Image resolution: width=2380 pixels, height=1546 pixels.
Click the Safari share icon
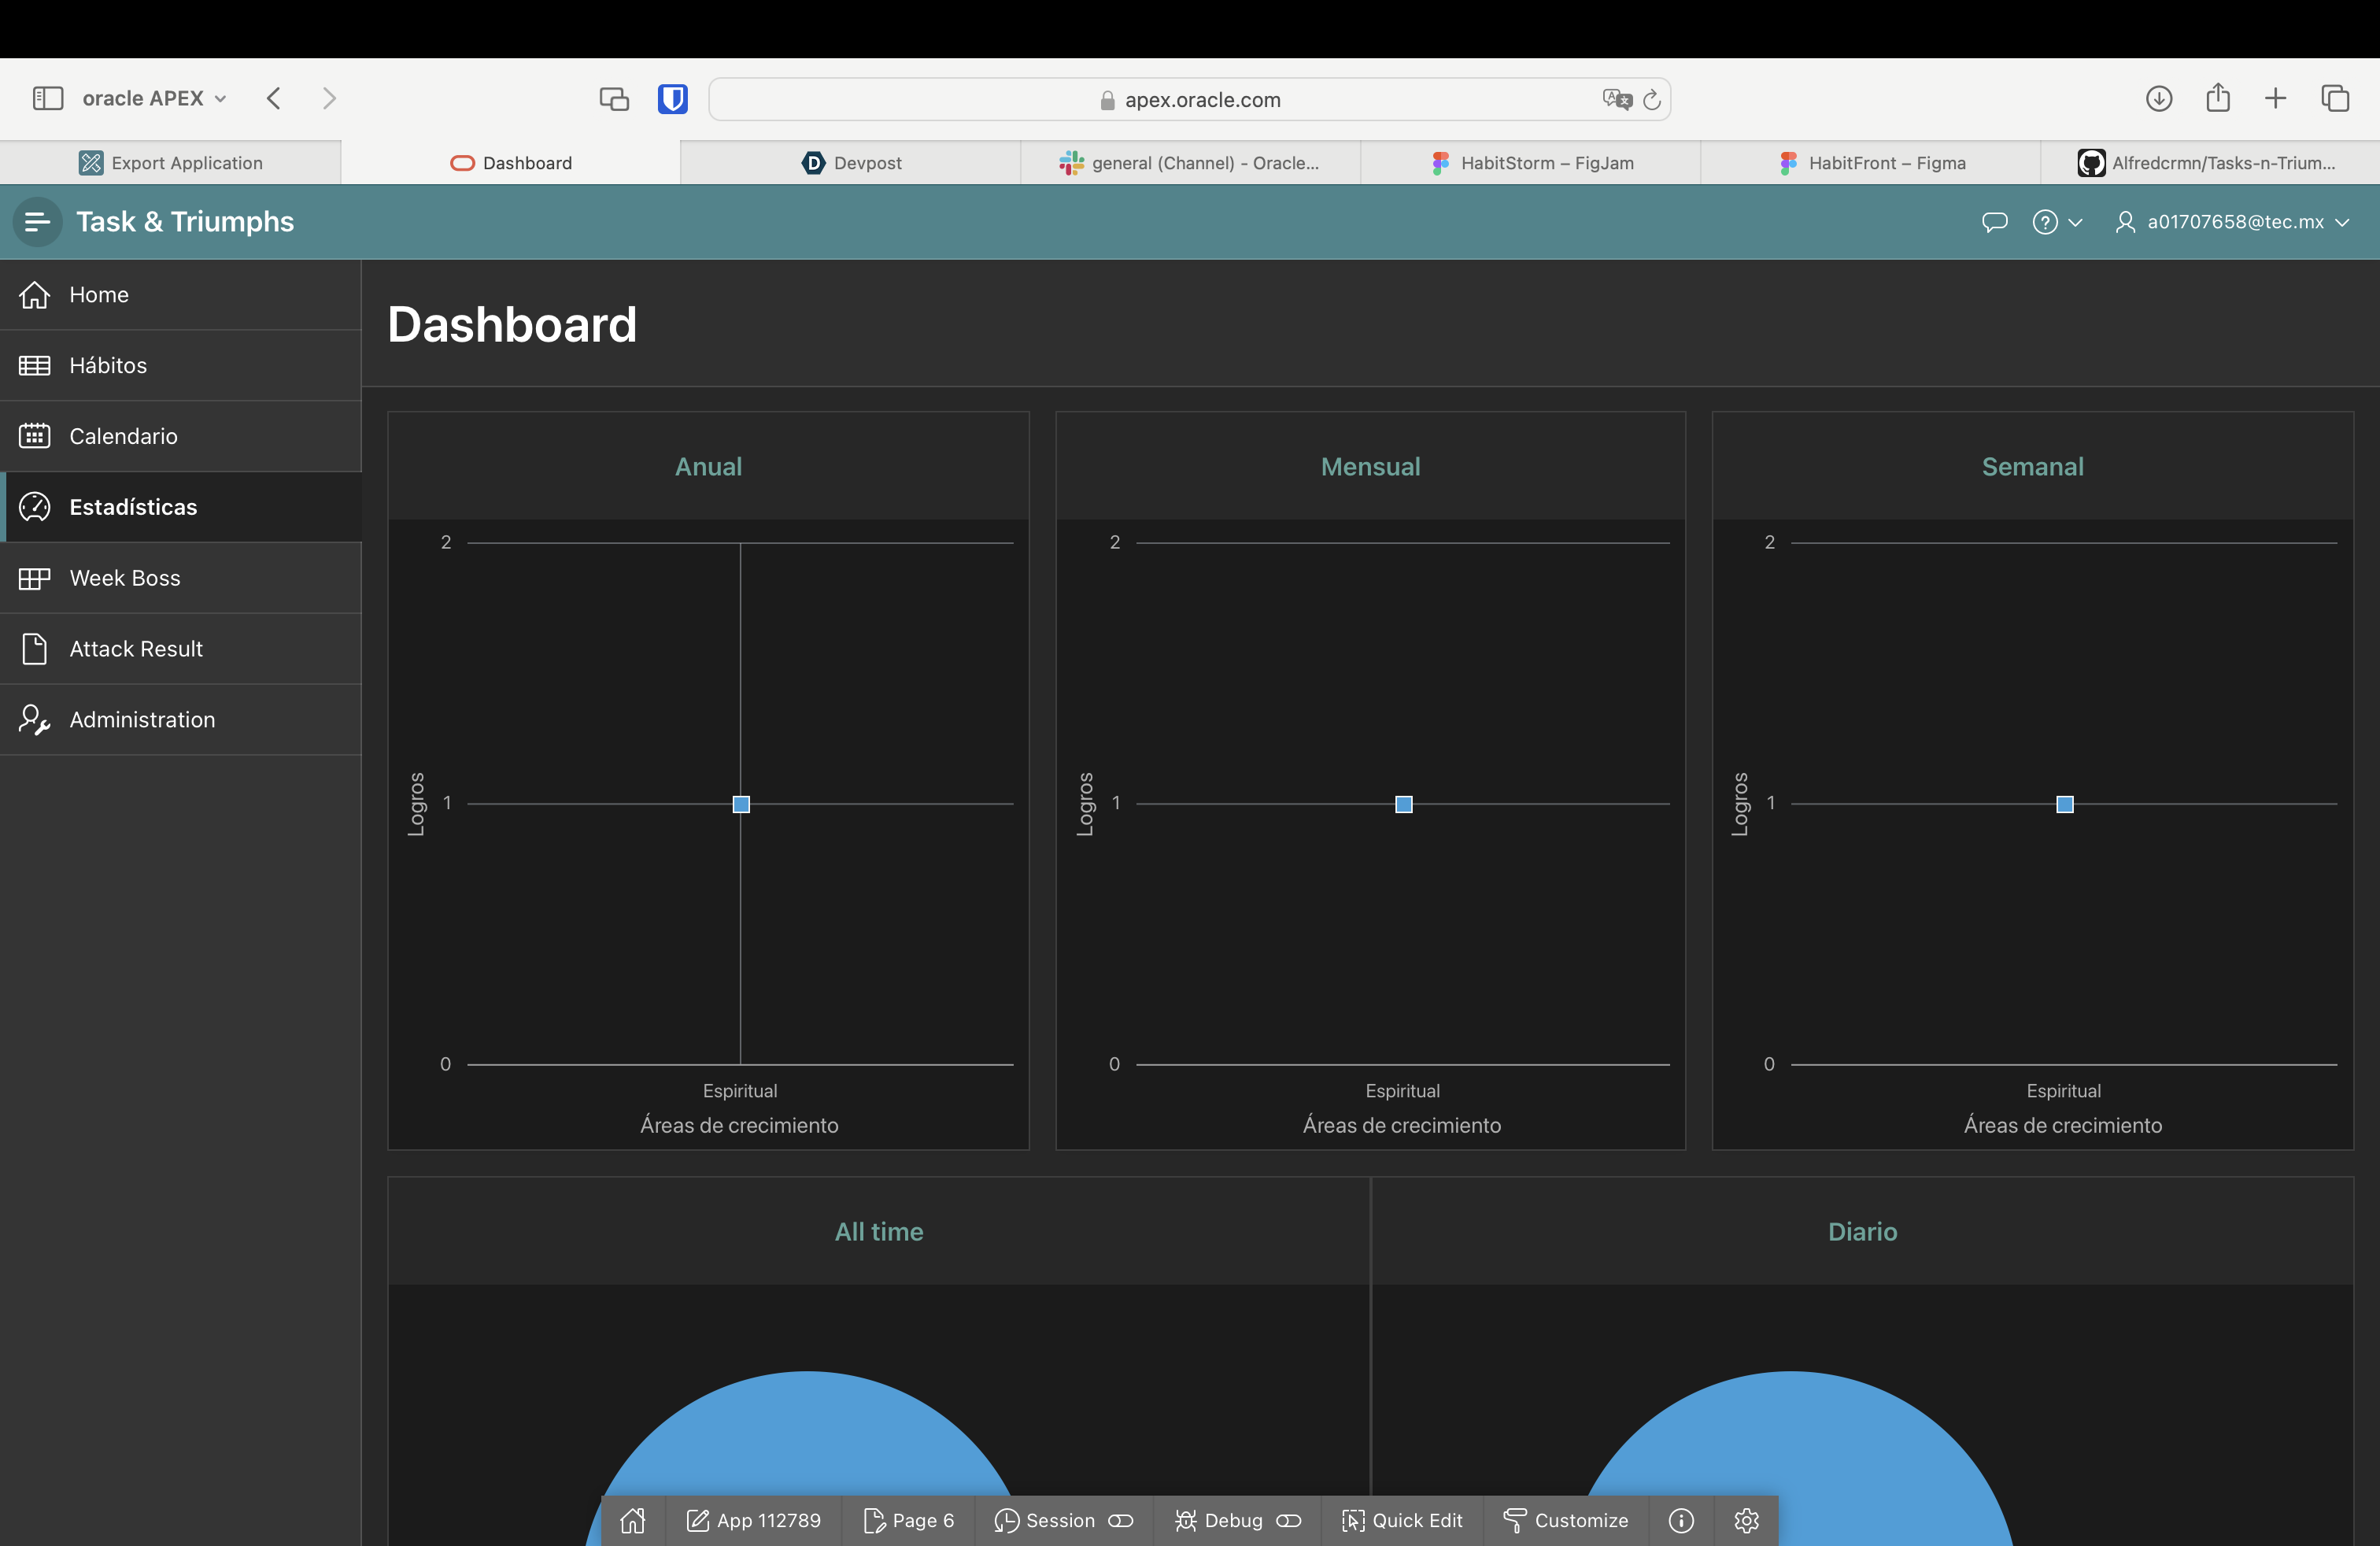(2217, 98)
